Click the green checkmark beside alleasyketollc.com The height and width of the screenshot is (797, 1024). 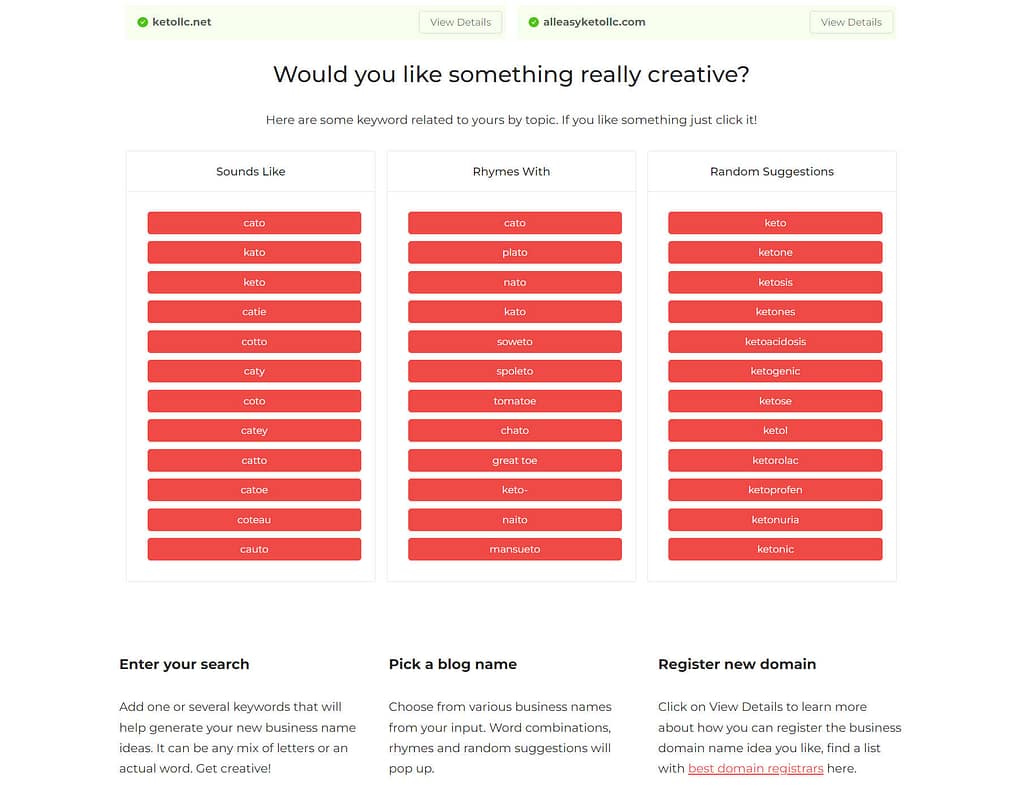point(534,22)
